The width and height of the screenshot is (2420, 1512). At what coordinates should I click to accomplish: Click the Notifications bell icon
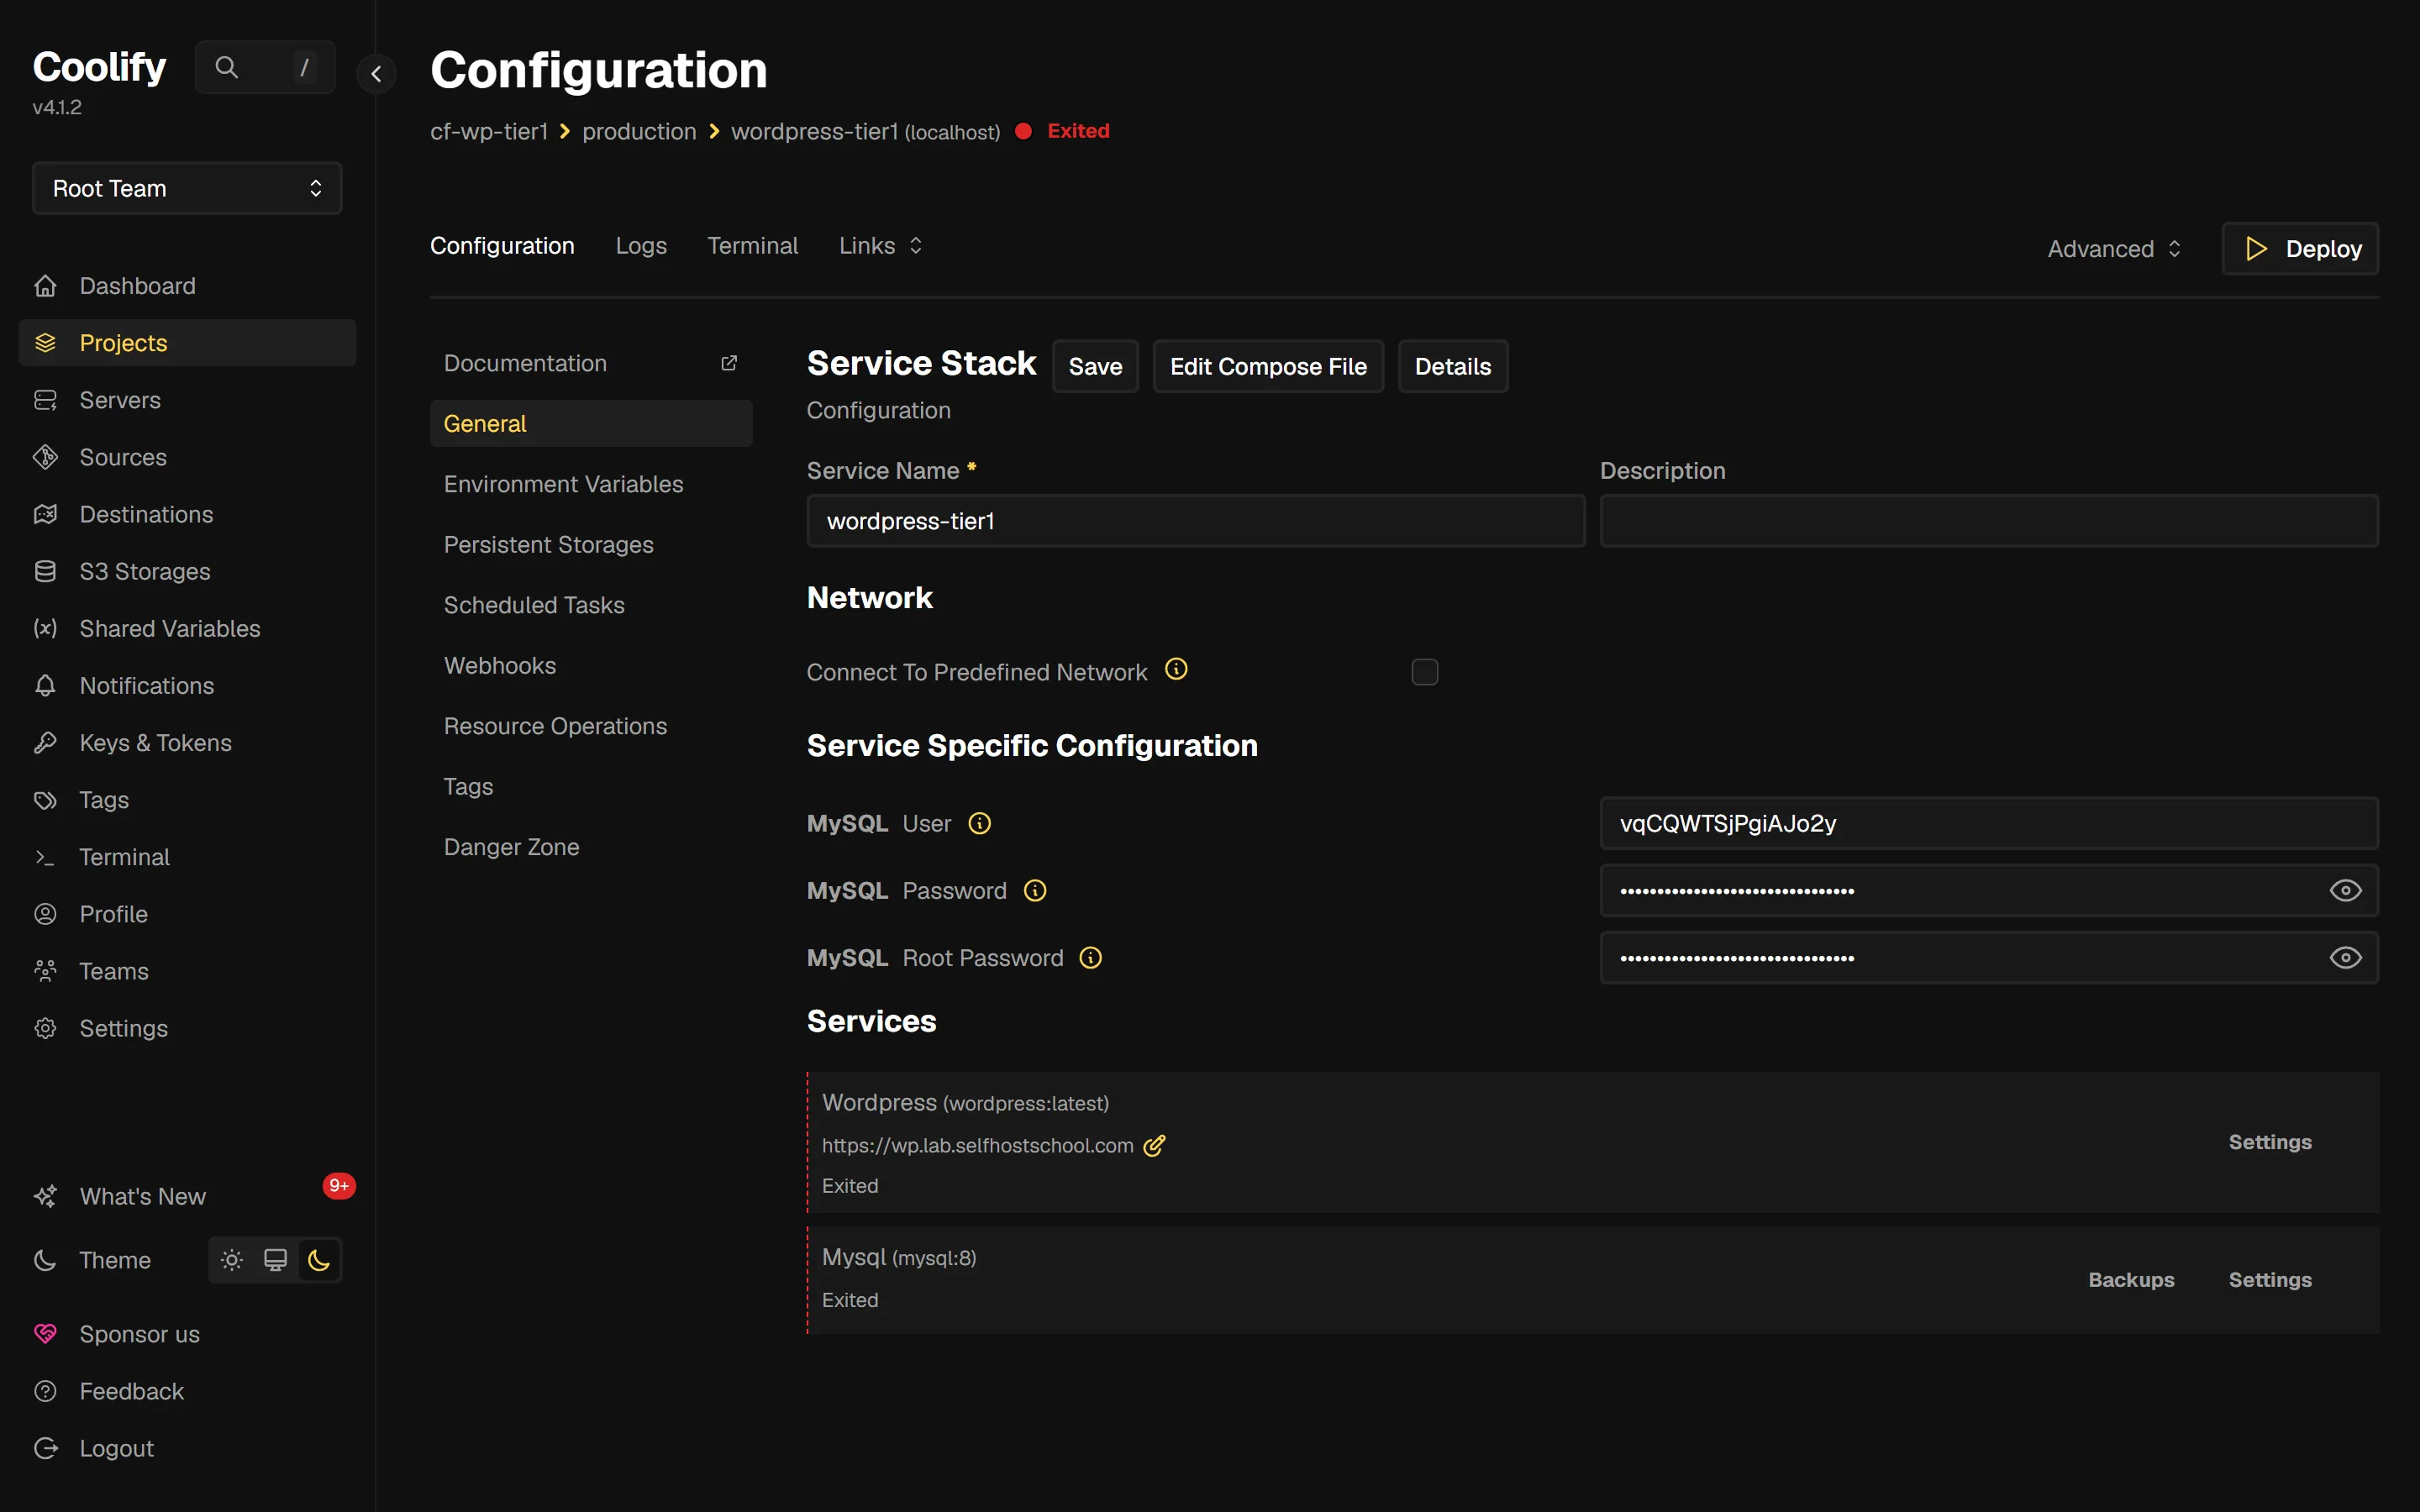45,685
